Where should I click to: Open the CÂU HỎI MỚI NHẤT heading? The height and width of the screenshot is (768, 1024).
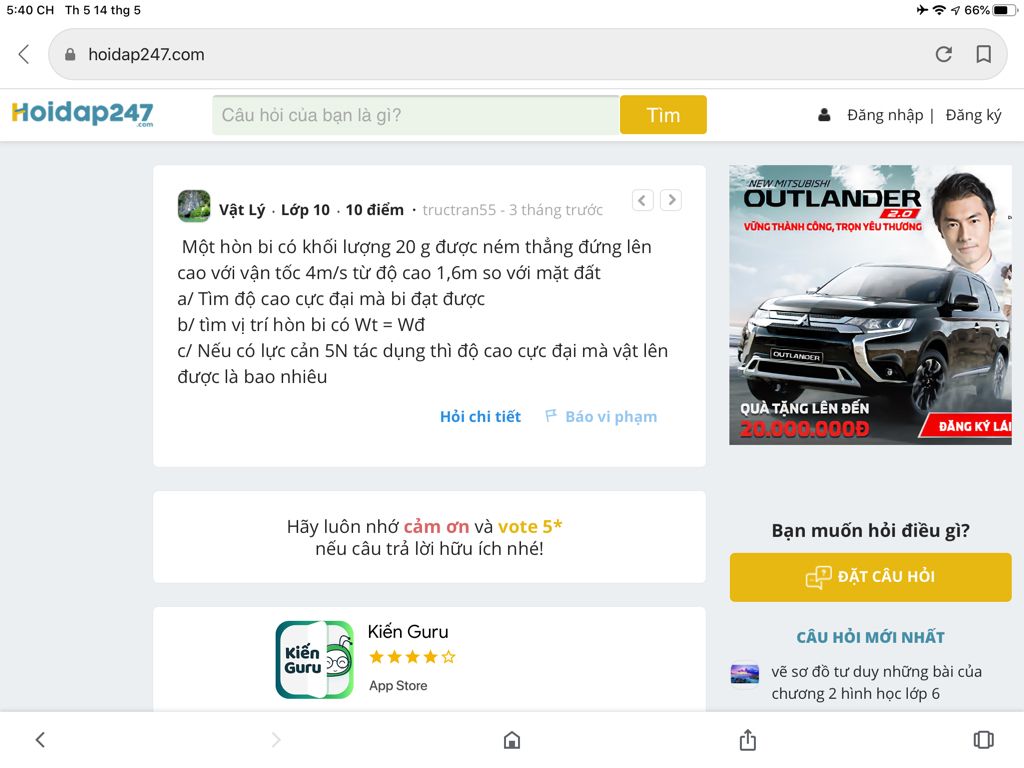pos(871,637)
